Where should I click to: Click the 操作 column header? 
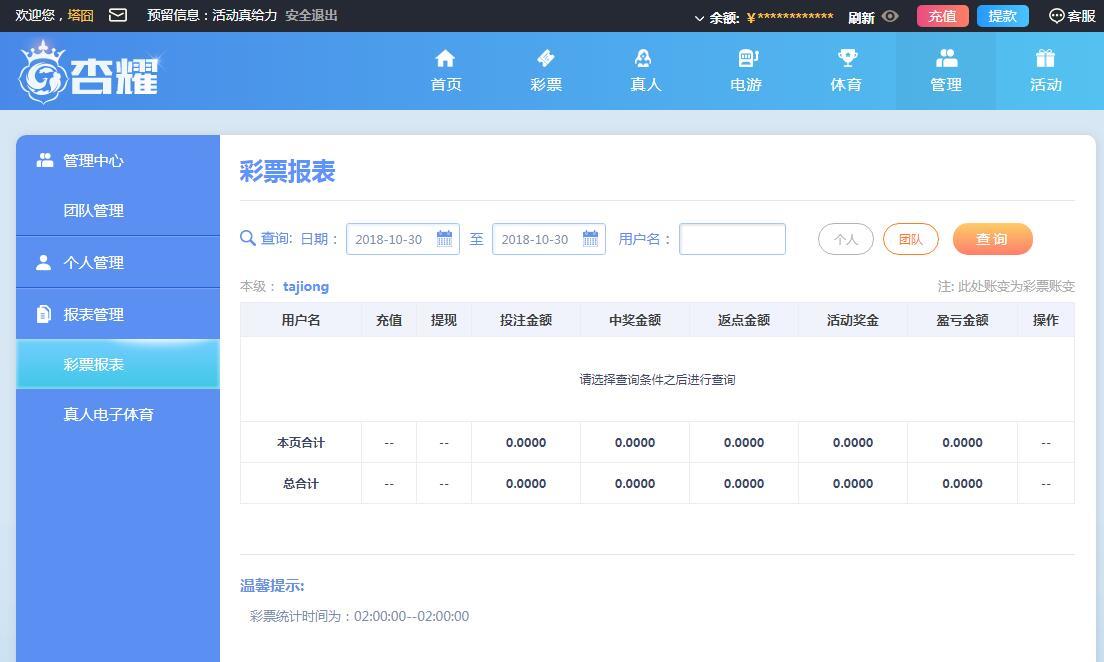1046,320
